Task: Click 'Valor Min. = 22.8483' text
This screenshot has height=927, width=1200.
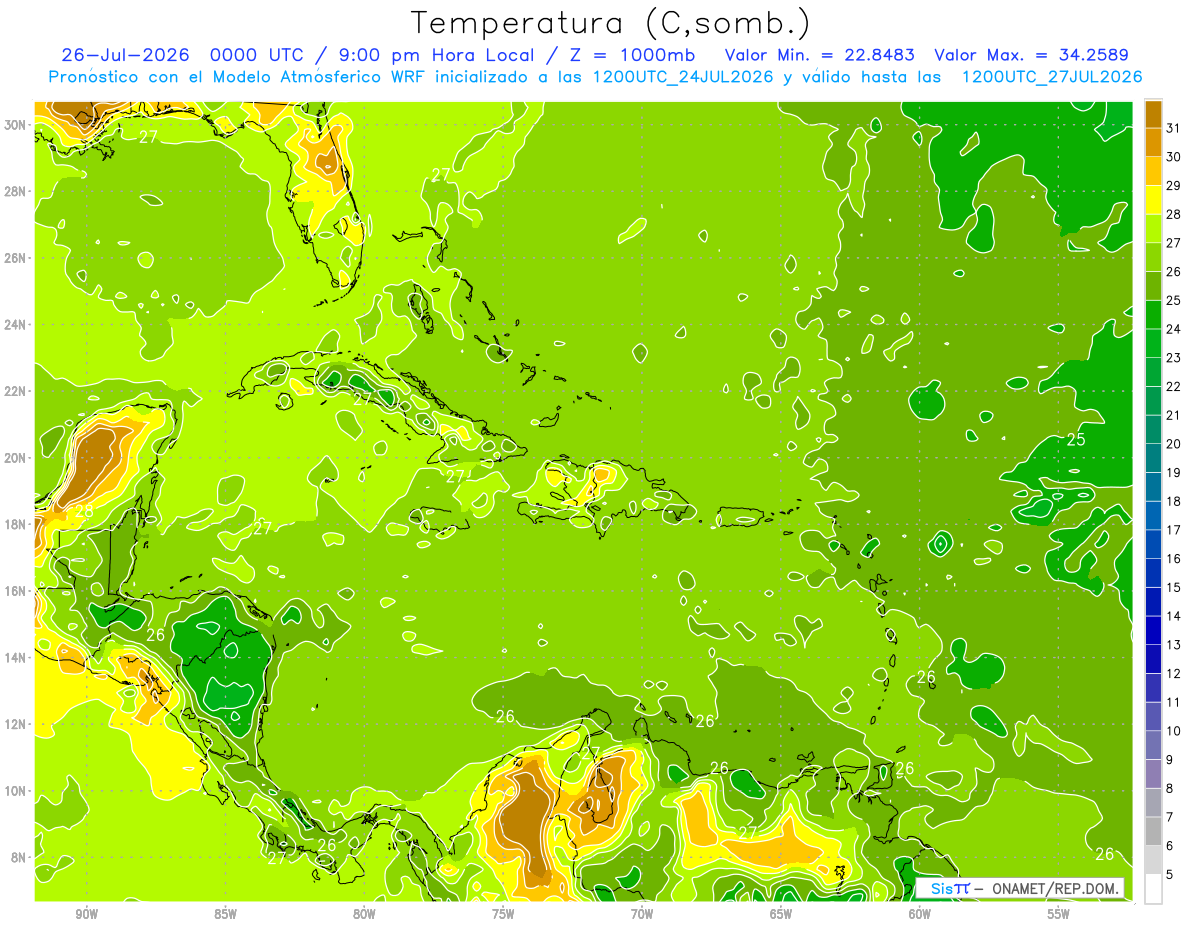Action: coord(818,54)
